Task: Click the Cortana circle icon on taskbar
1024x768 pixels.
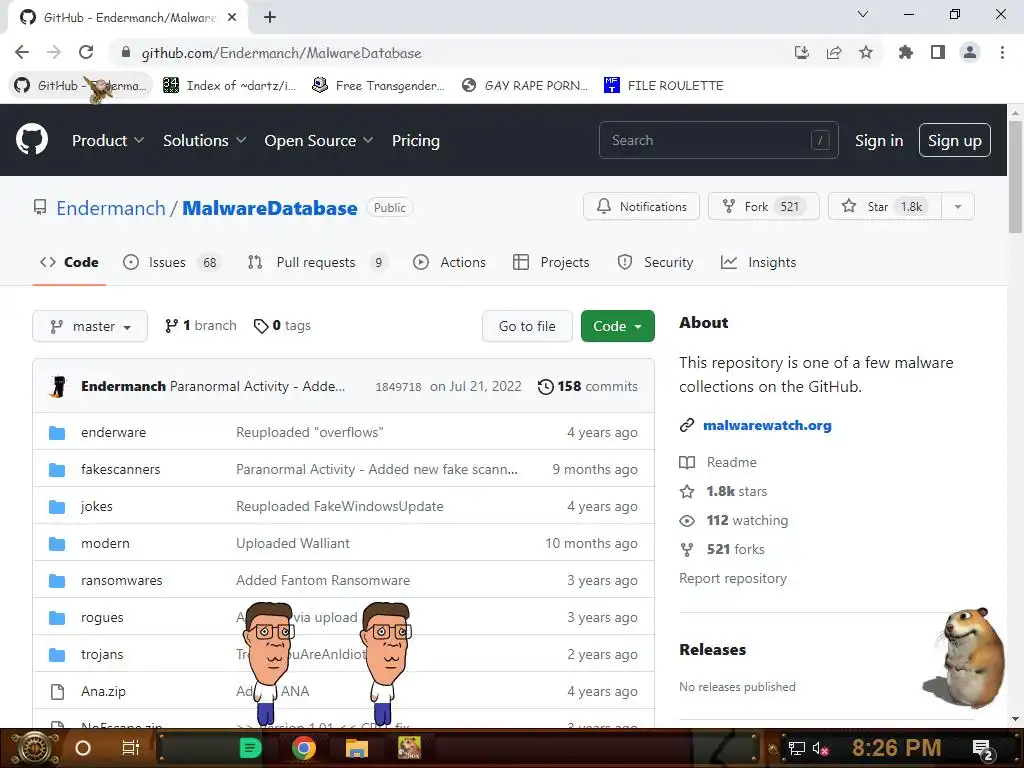Action: point(83,748)
